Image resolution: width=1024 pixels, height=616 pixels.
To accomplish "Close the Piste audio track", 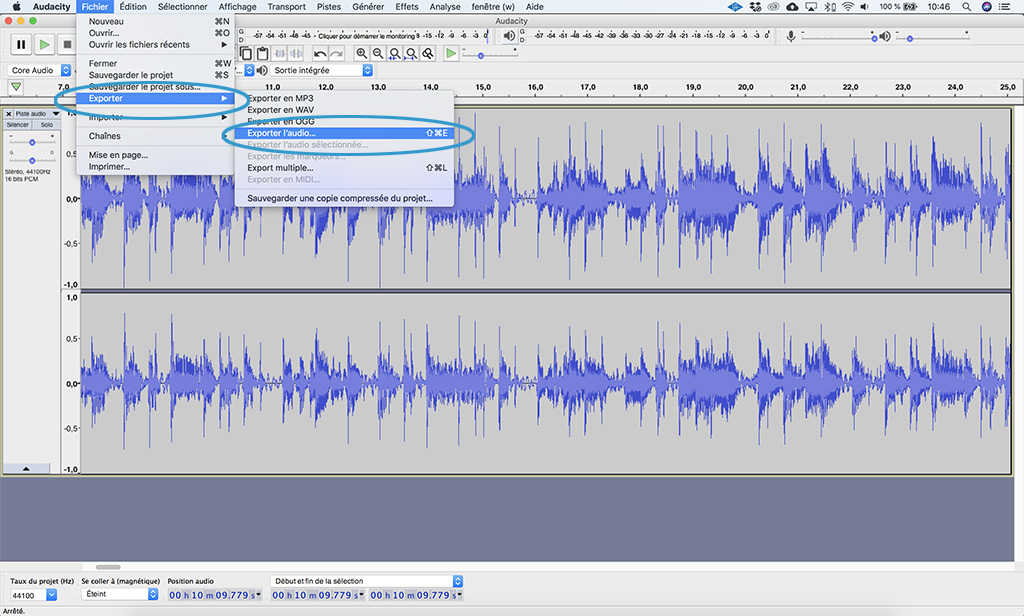I will pos(8,114).
